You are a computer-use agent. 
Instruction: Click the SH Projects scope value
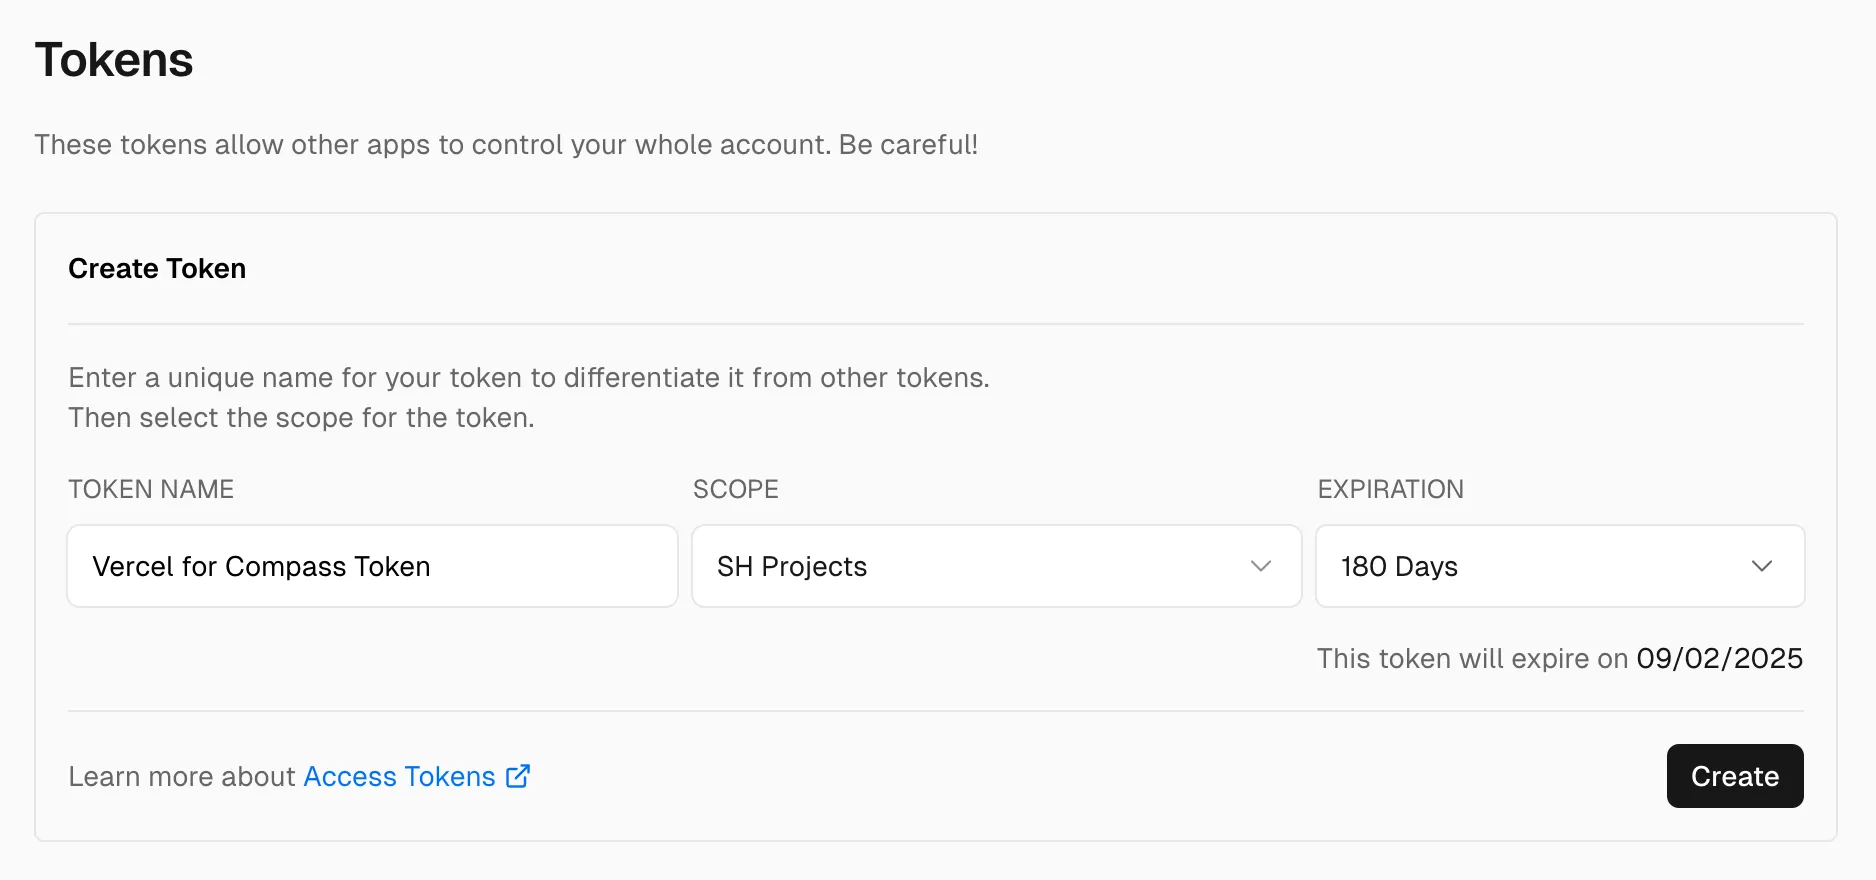tap(791, 566)
